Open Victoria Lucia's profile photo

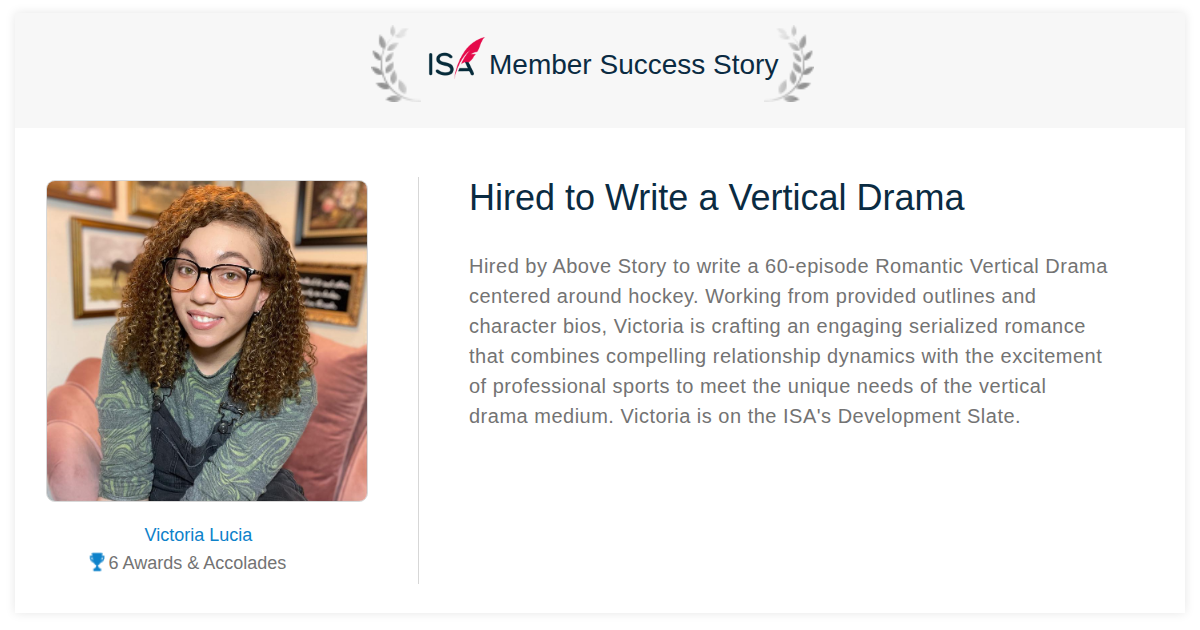(207, 341)
